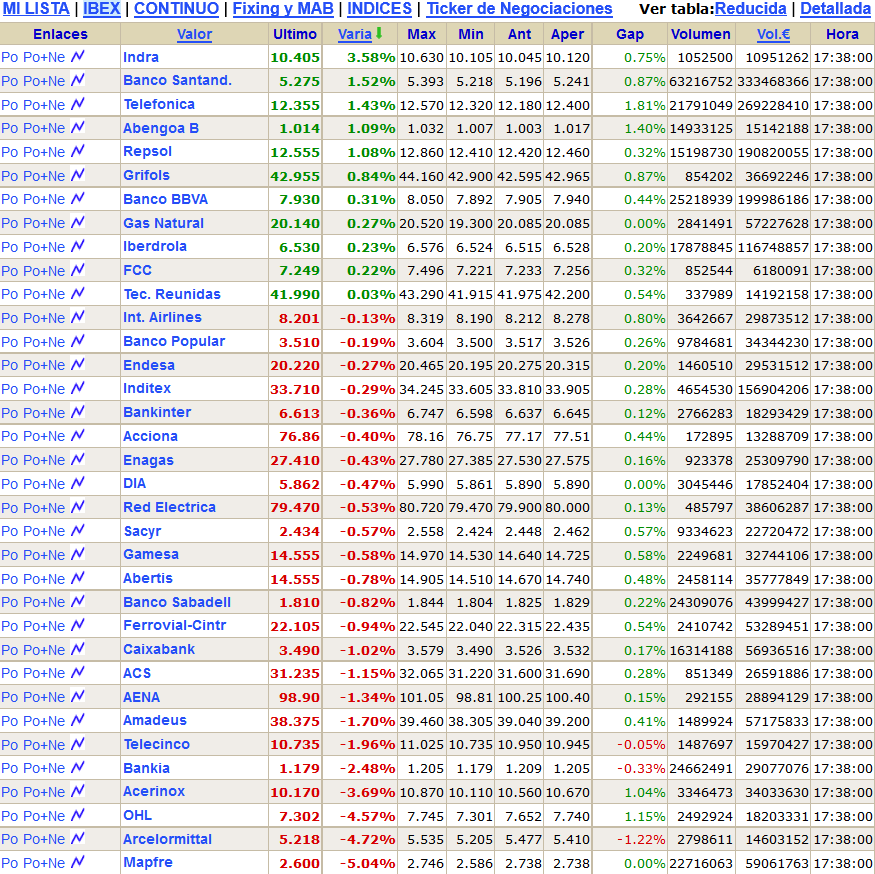Click the Banco Santand. stock link
Screen dimensions: 875x874
pyautogui.click(x=177, y=80)
